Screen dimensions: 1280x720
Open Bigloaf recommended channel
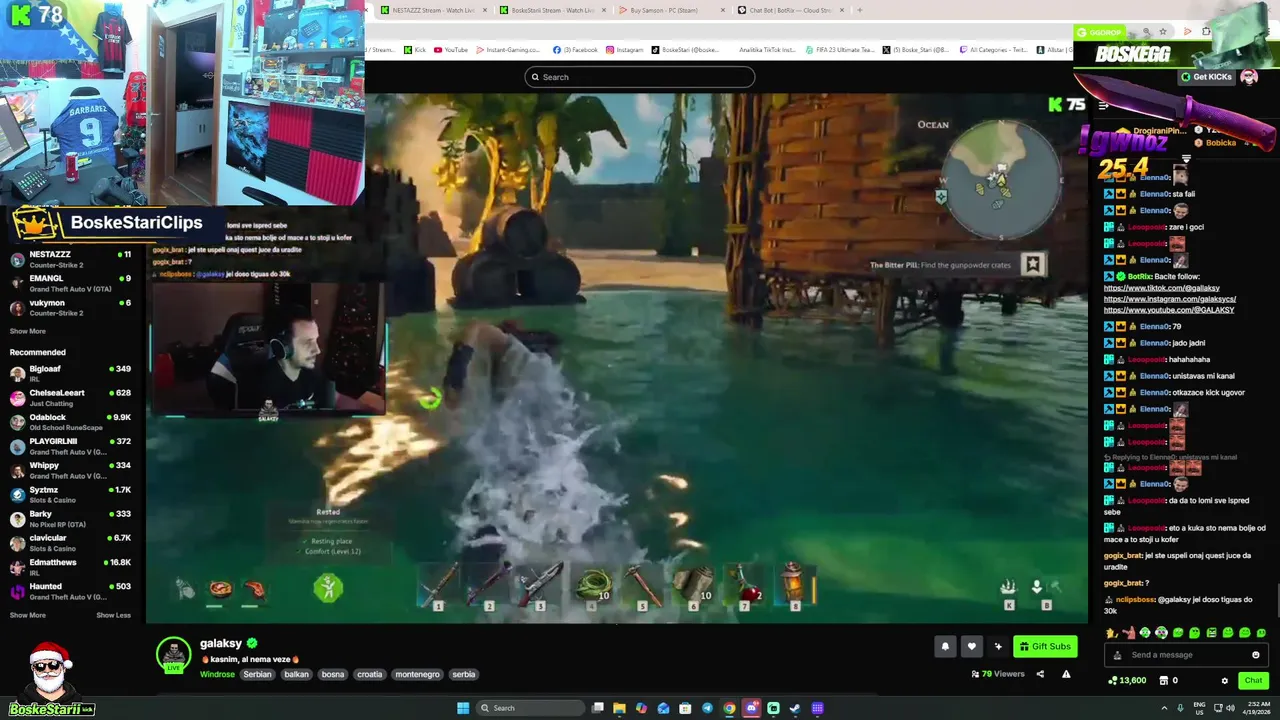[x=70, y=373]
